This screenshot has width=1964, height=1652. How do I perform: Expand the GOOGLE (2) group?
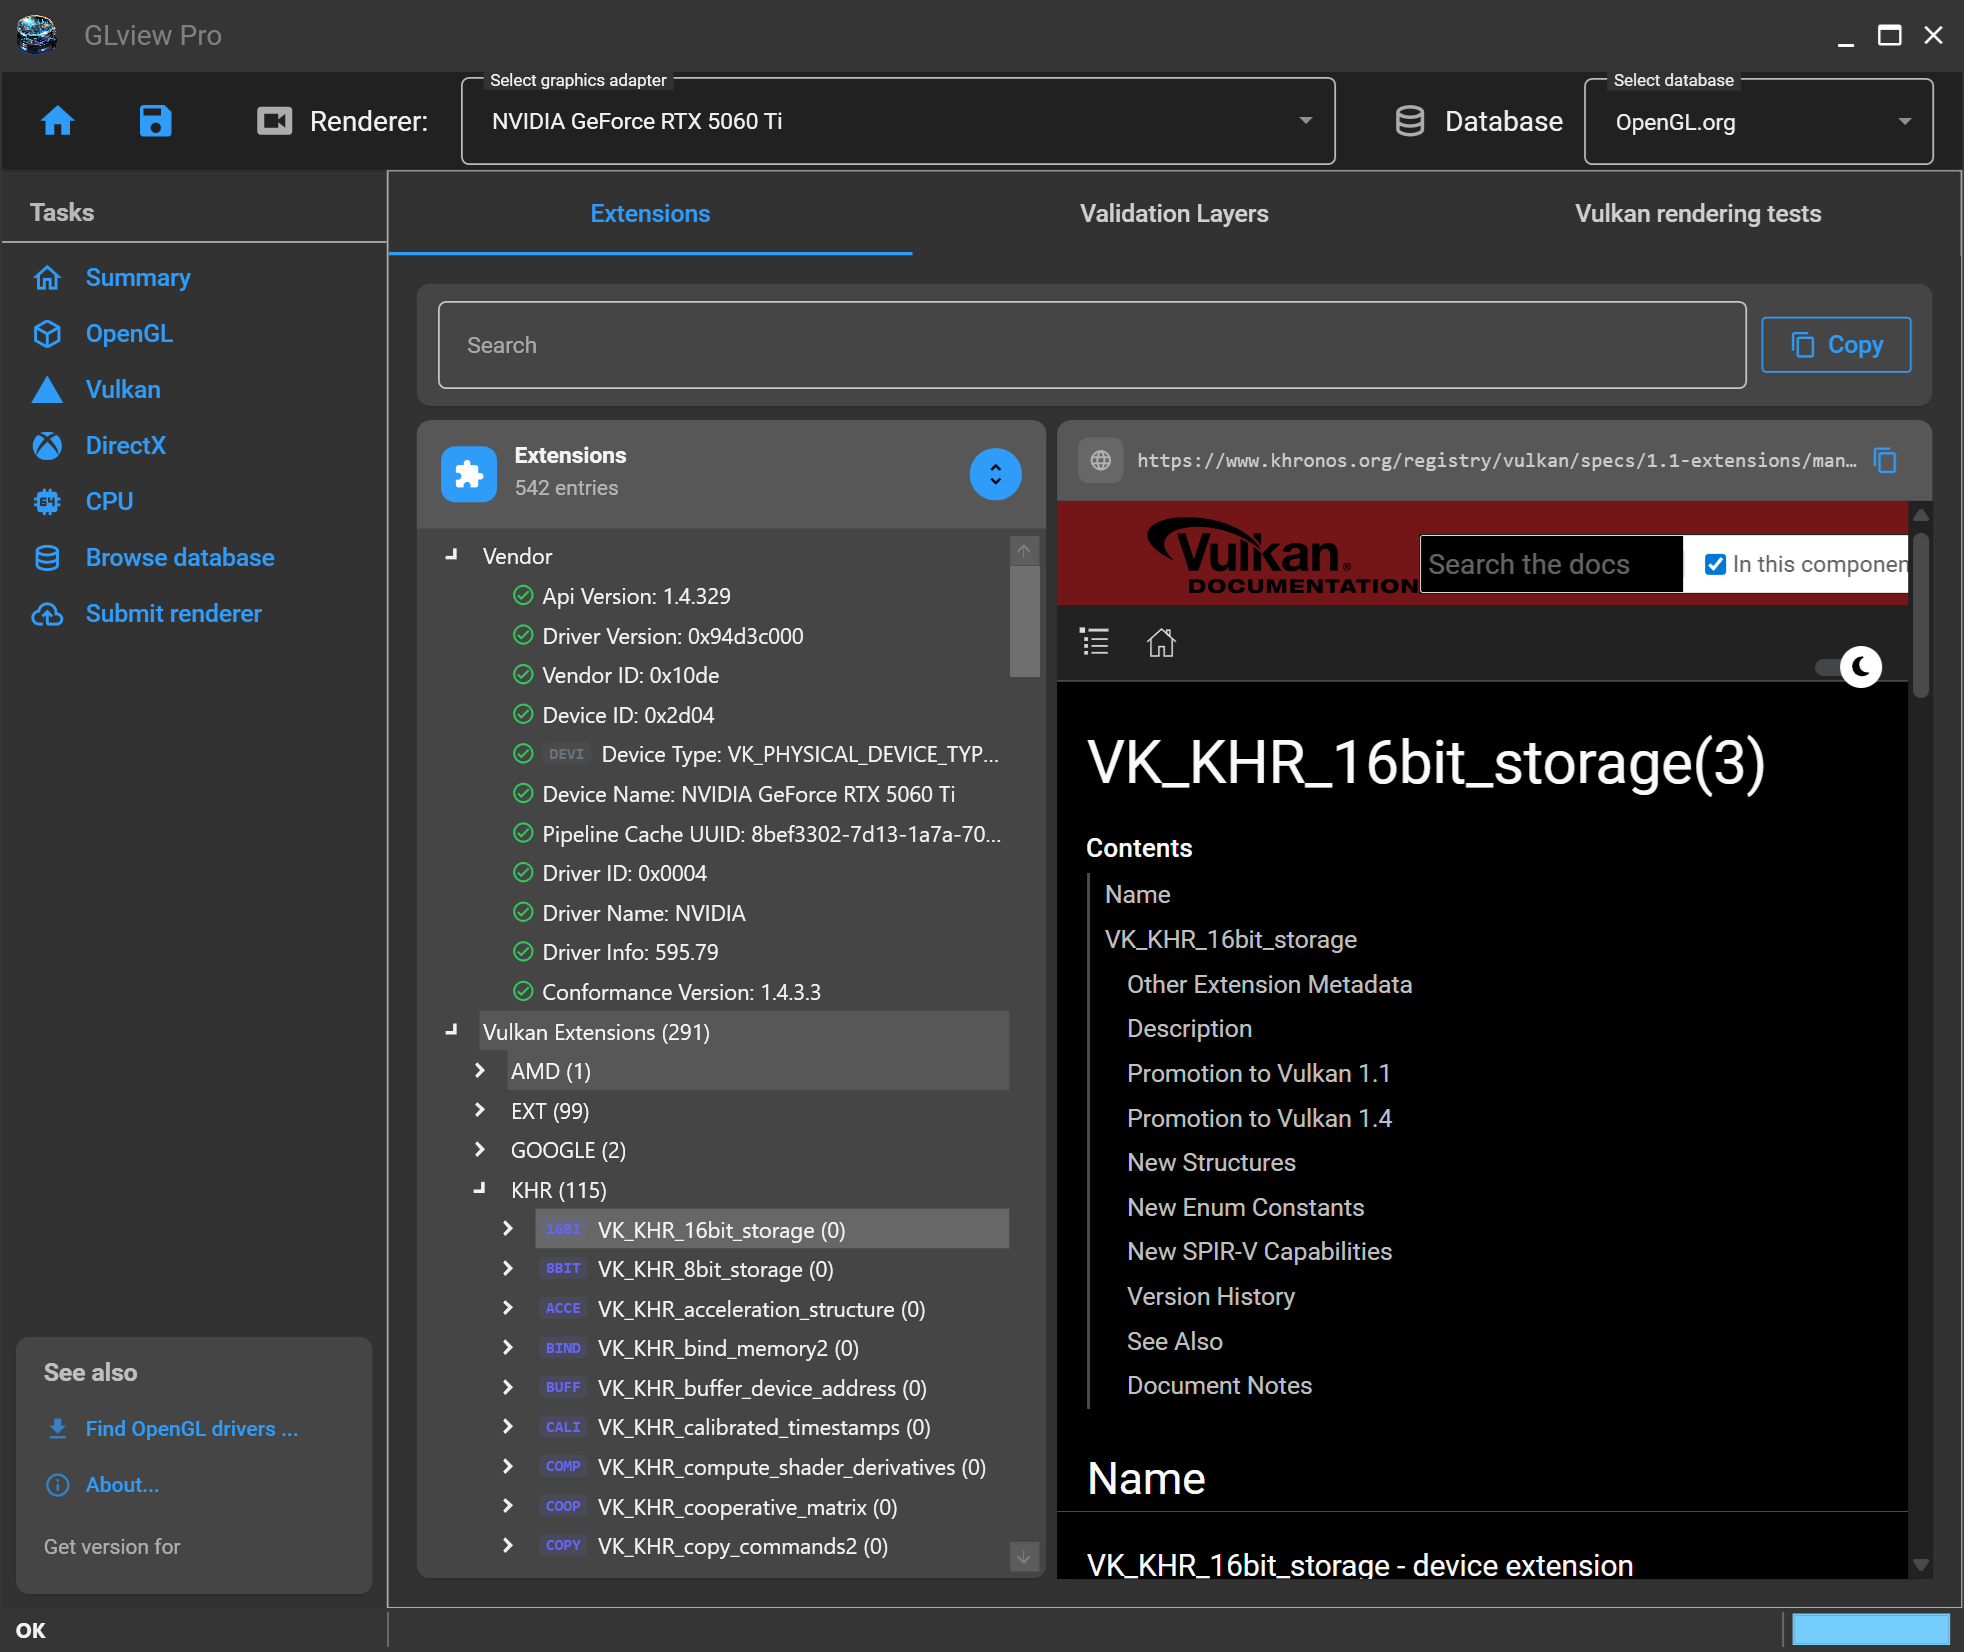pos(480,1150)
